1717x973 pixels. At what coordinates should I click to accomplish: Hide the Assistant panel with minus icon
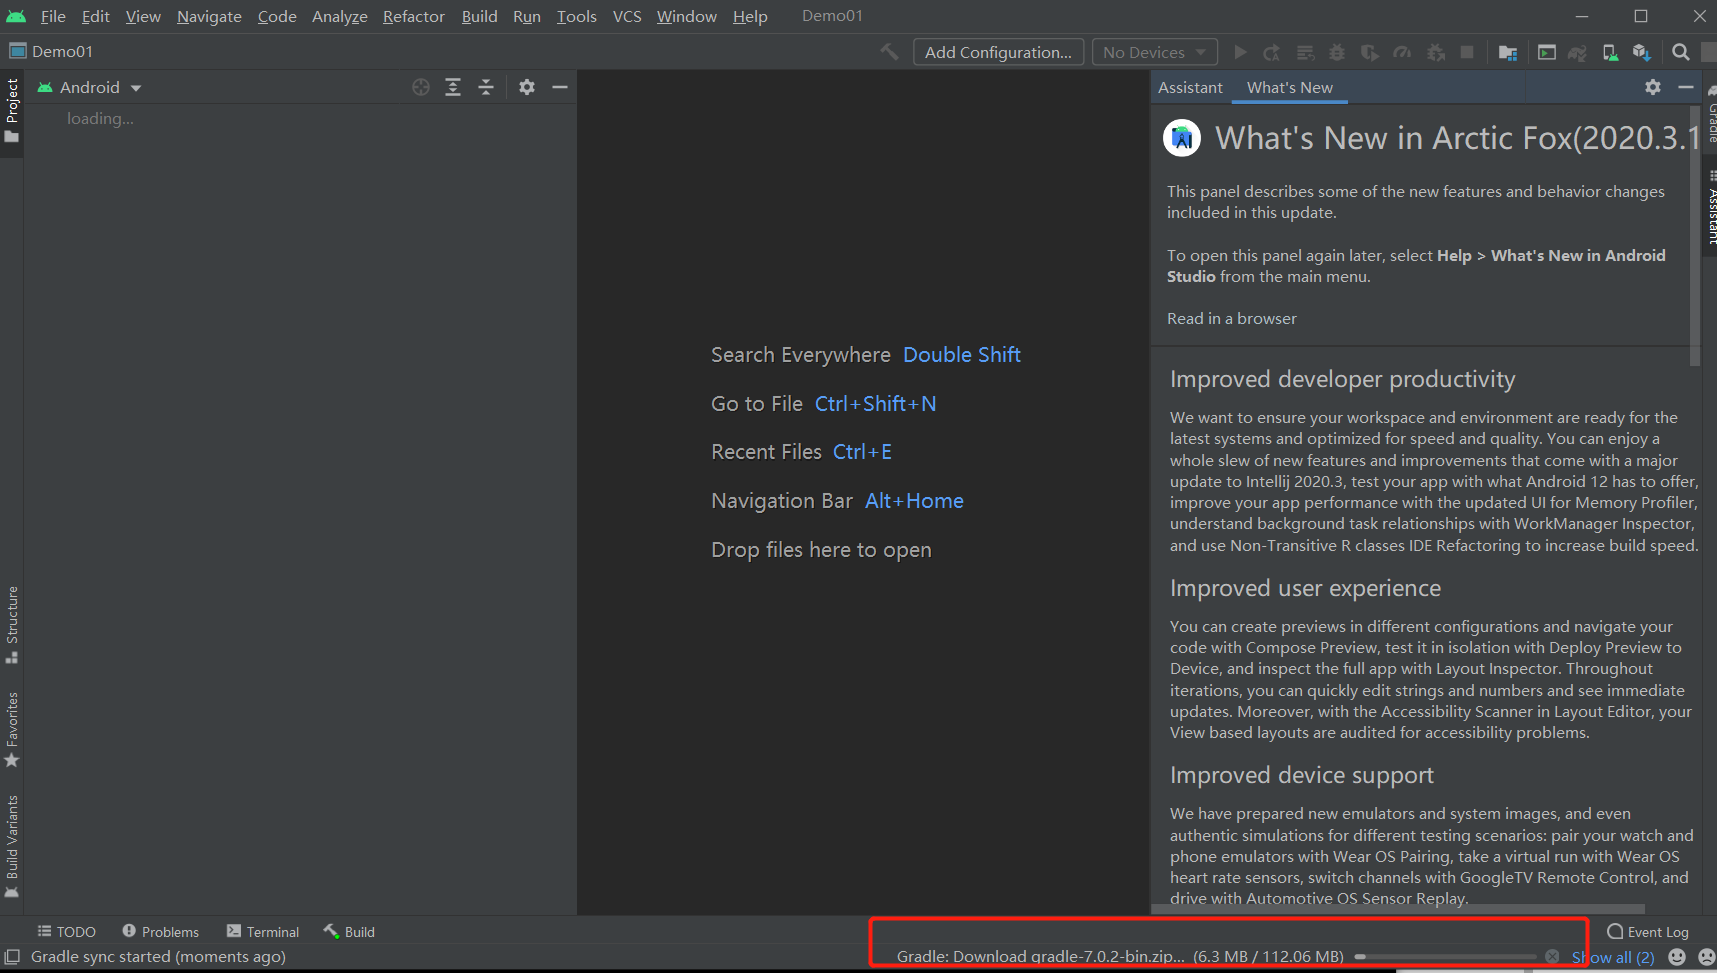(x=1686, y=87)
